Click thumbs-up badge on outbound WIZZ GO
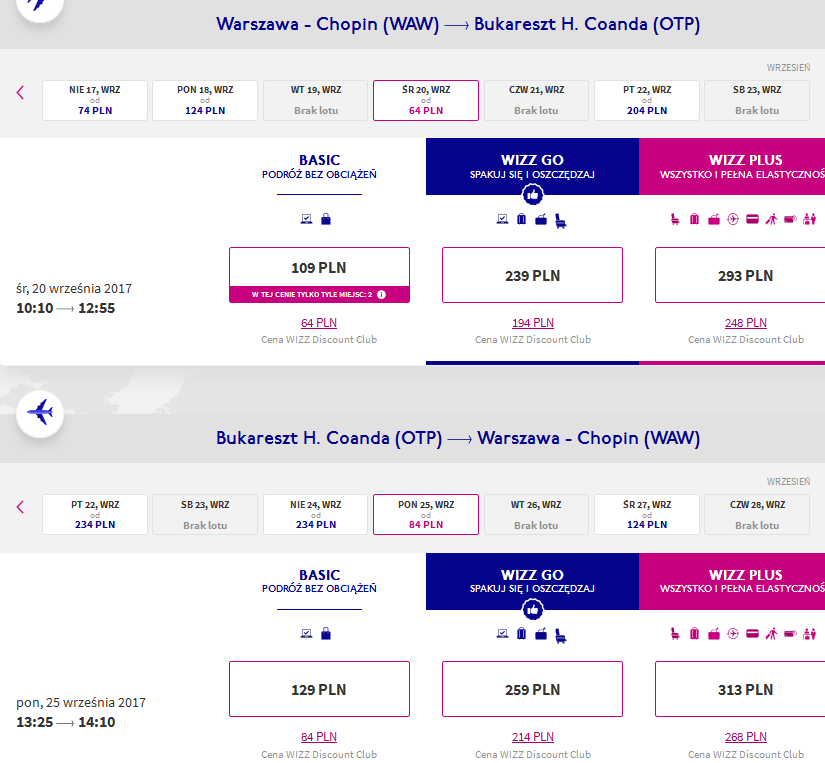Viewport: 825px width, 763px height. coord(532,195)
